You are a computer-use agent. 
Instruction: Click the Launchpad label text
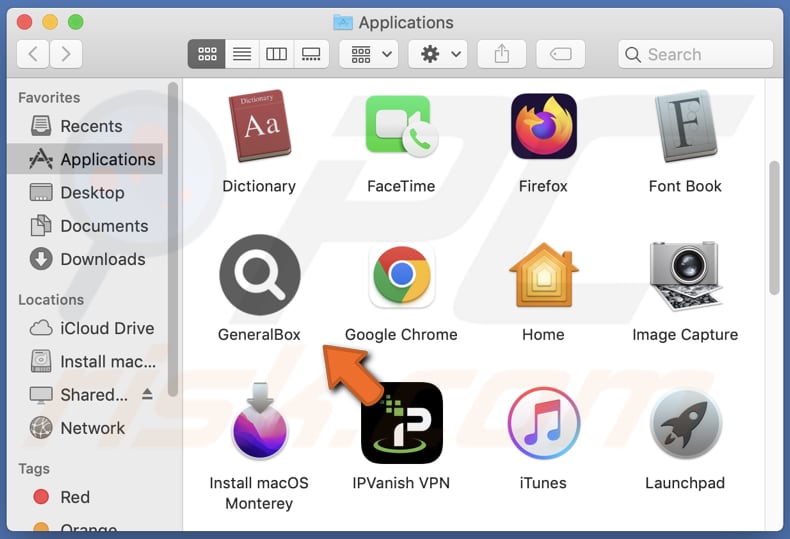(x=685, y=483)
